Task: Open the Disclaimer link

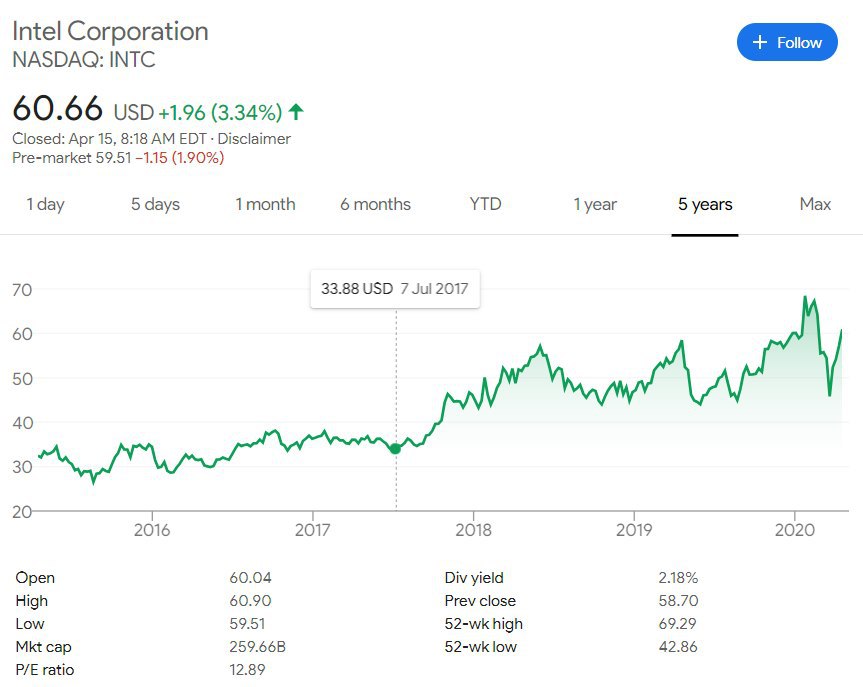Action: pos(254,139)
